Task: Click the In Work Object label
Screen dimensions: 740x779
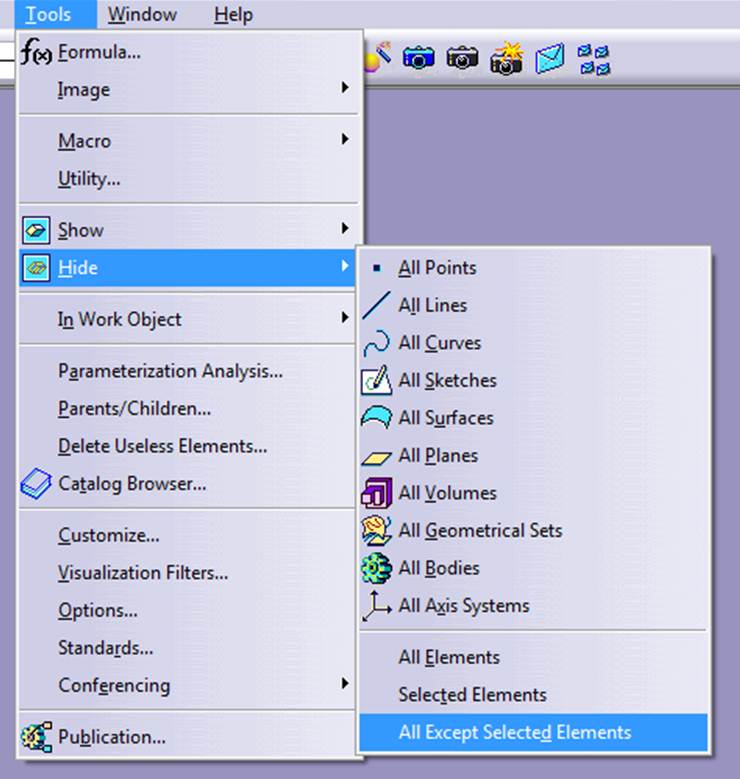Action: tap(120, 319)
